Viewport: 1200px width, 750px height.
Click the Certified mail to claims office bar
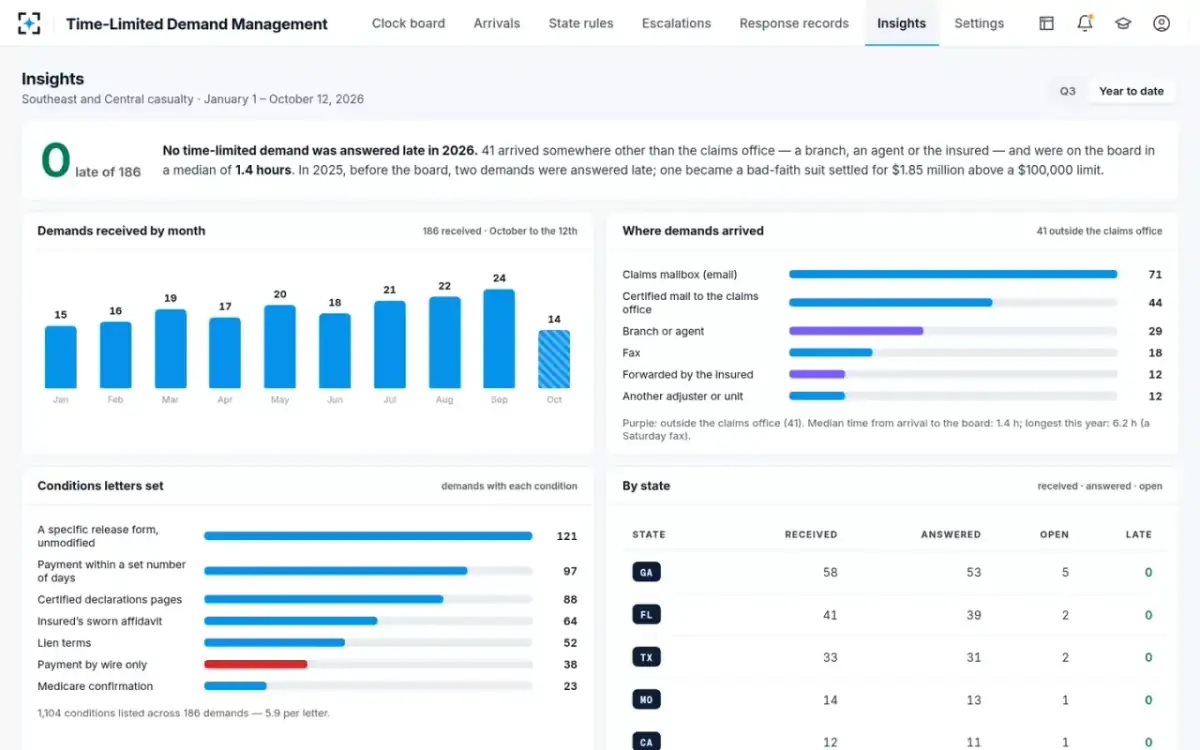click(891, 302)
